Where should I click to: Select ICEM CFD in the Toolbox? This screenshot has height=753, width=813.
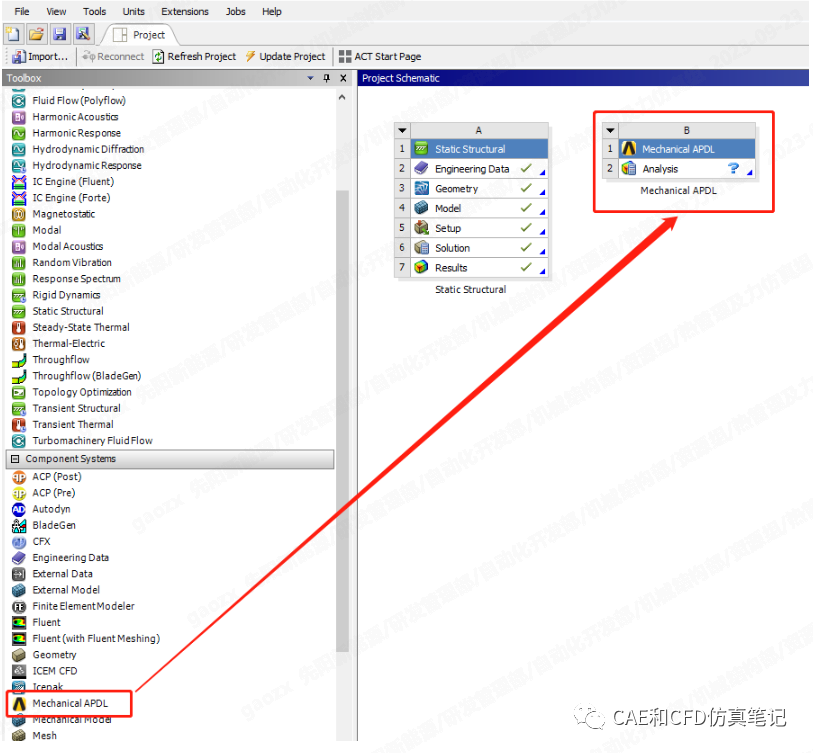pyautogui.click(x=55, y=671)
